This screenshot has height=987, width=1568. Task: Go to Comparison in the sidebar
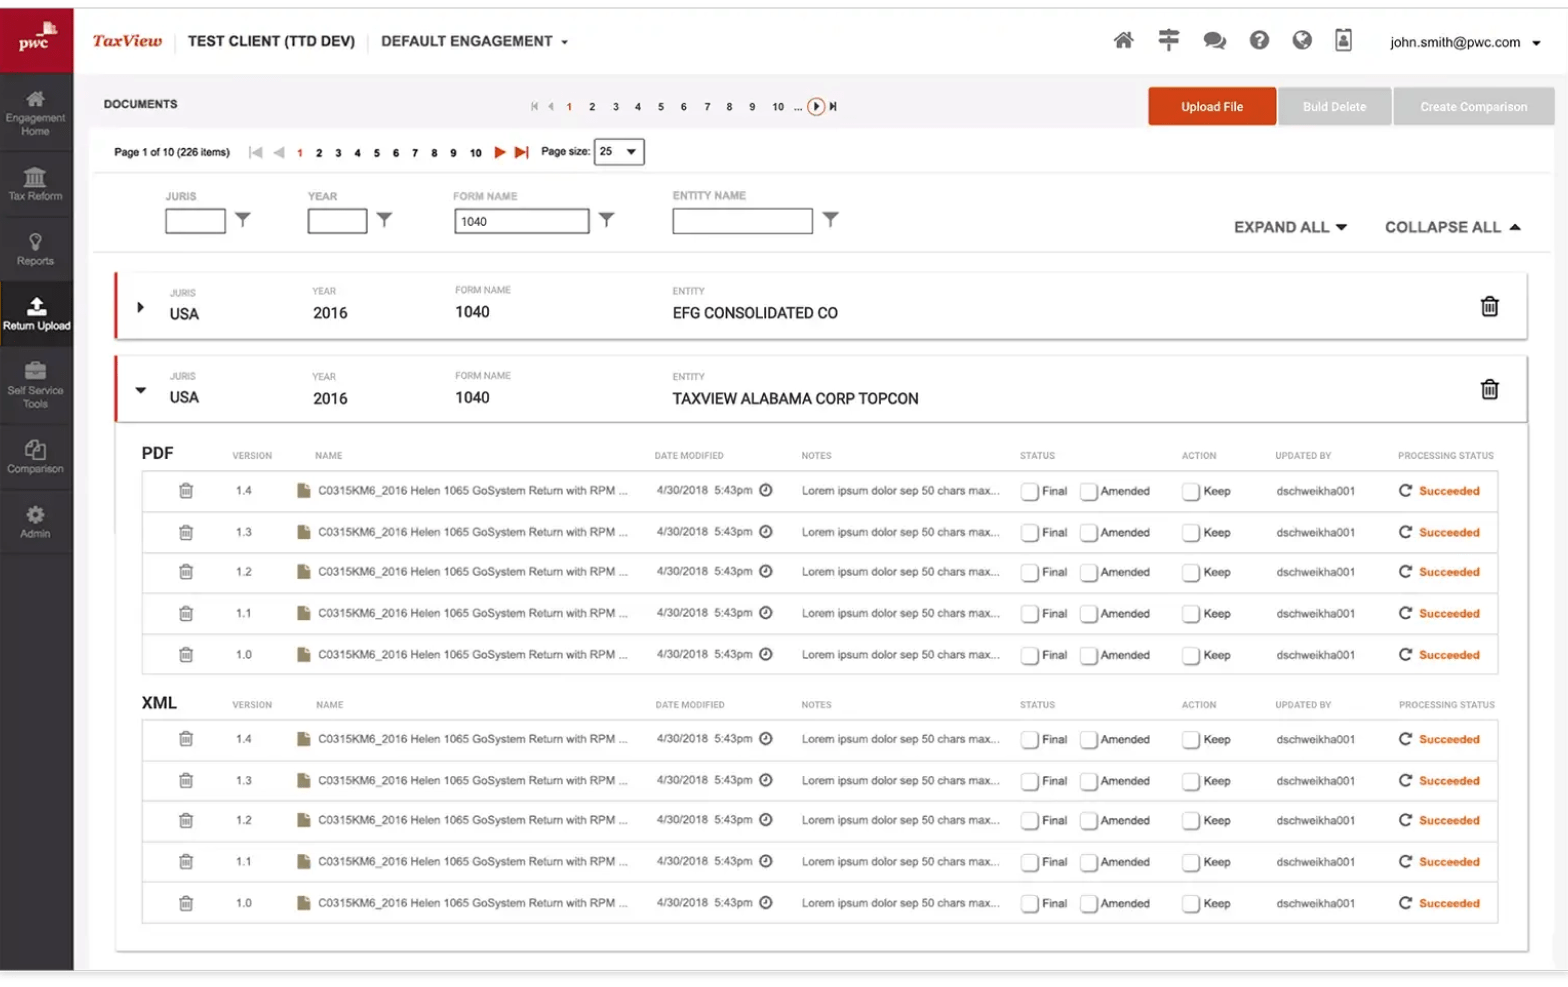[x=35, y=456]
